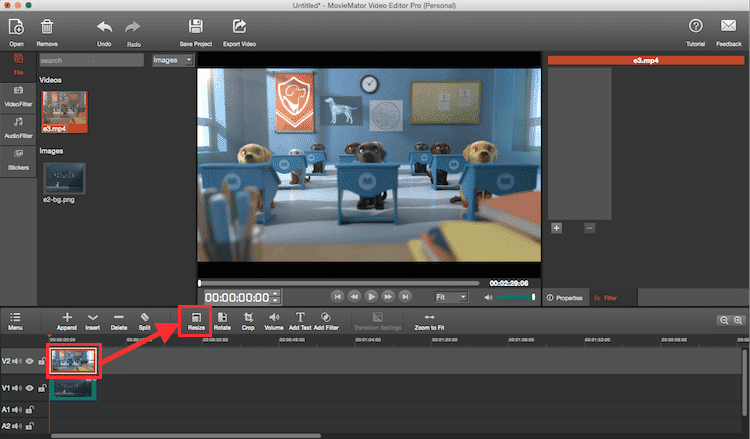The height and width of the screenshot is (439, 750).
Task: Click the rewind playback button
Action: (x=354, y=297)
